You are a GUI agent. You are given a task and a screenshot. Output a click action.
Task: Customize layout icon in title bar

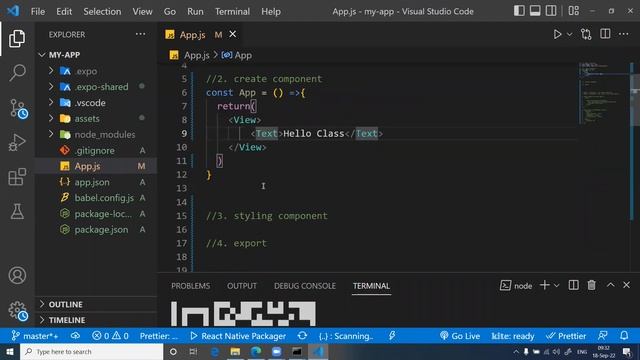573,11
